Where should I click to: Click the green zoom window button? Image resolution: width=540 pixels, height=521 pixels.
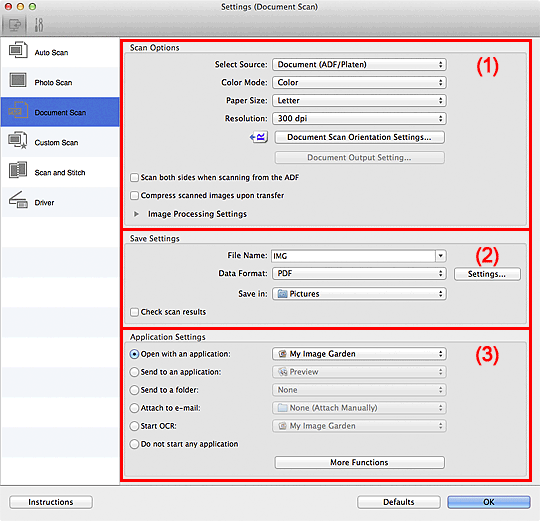tap(32, 7)
